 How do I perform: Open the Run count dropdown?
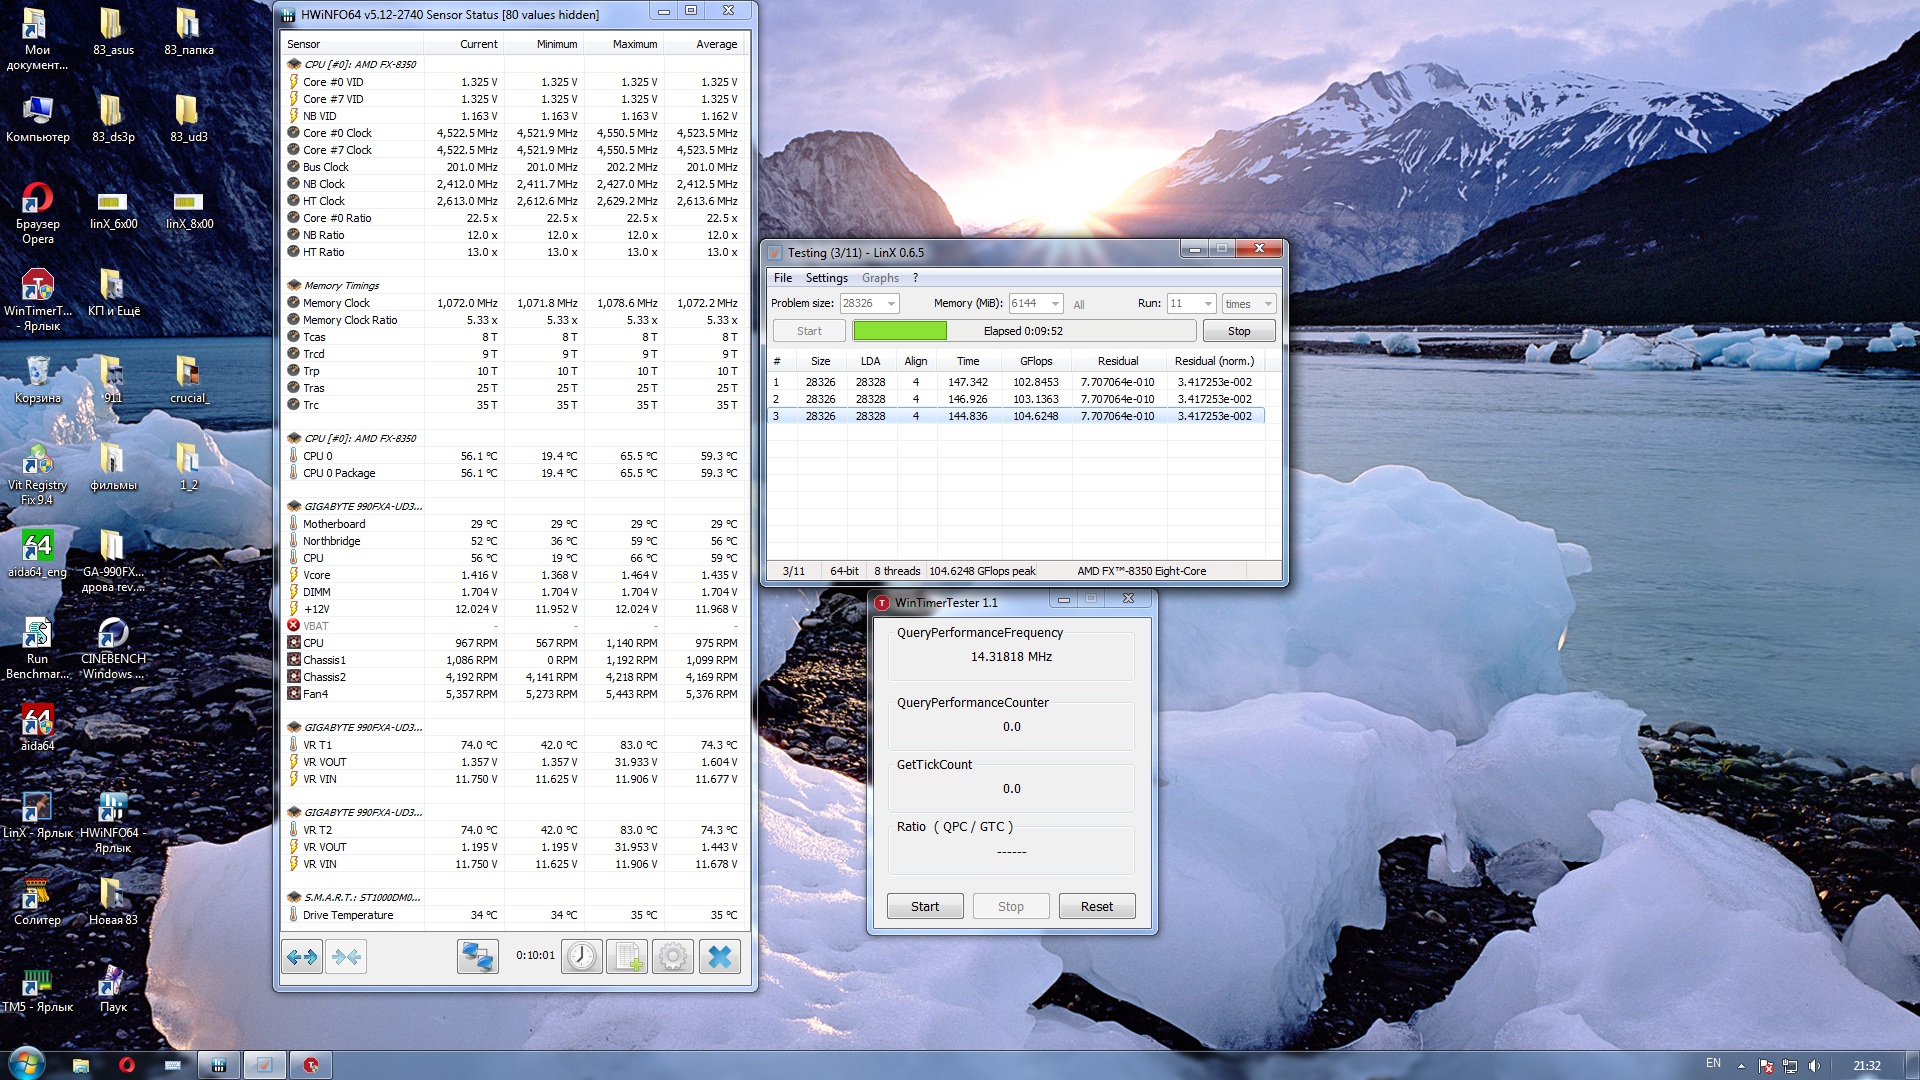[1208, 304]
